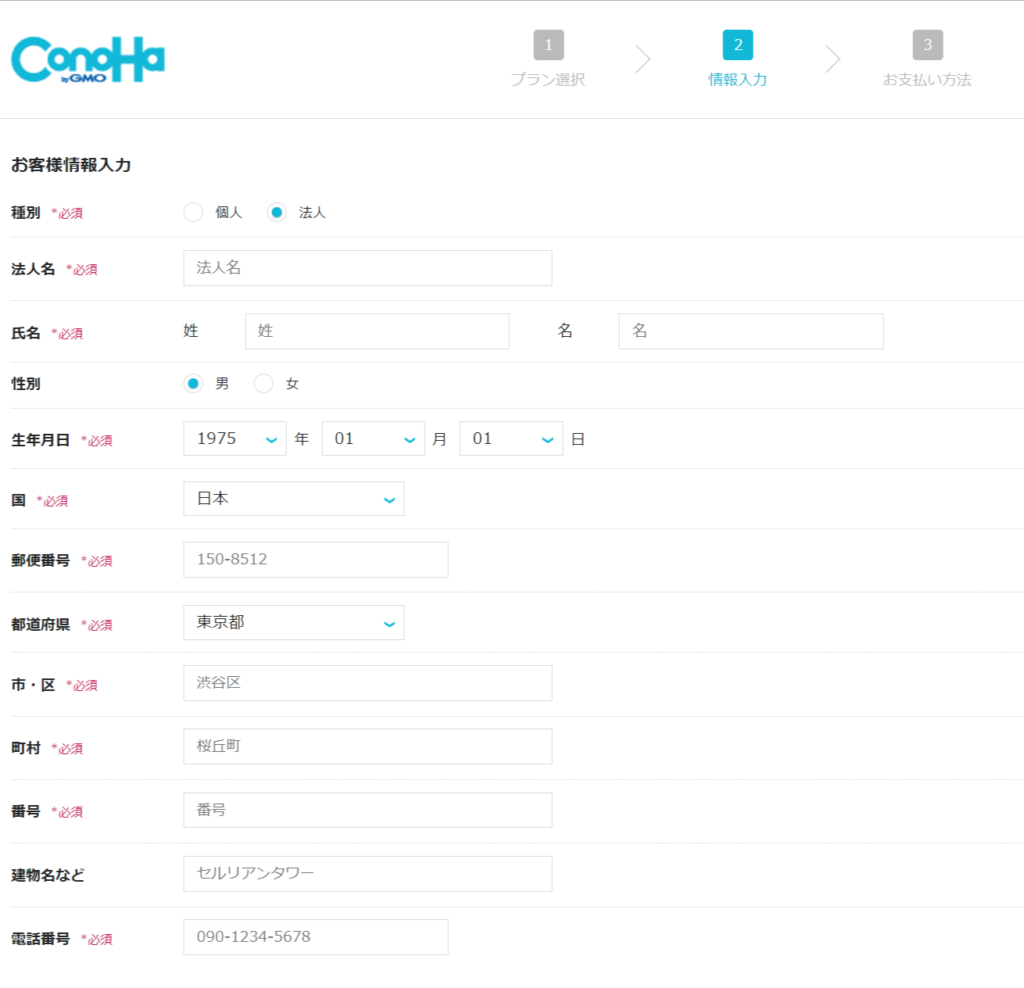Click the 市・区 city field showing 渋谷区
1024x988 pixels.
pos(367,683)
